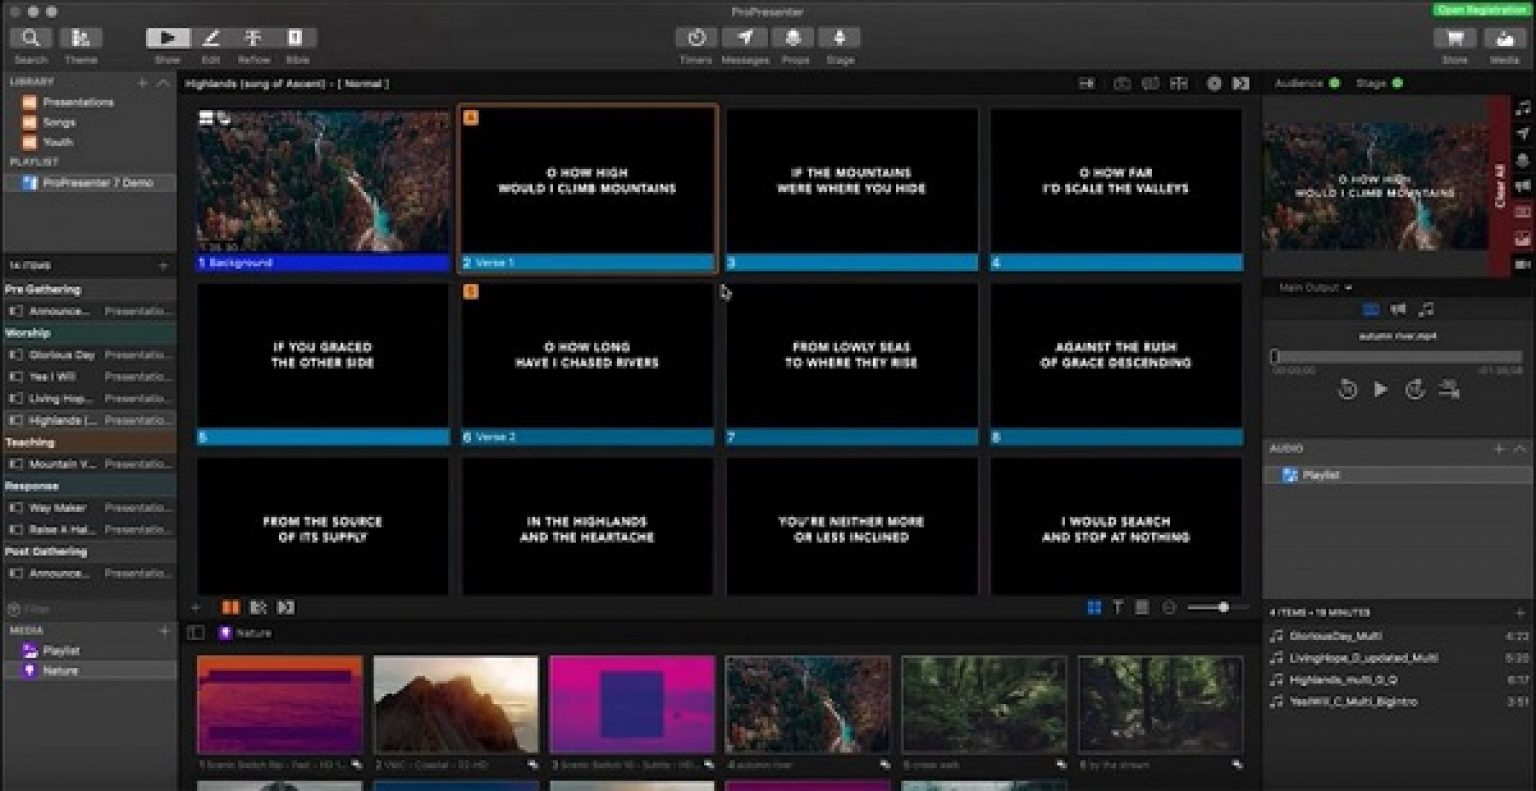Select the autumn river media thumbnail
The width and height of the screenshot is (1536, 791).
[807, 704]
